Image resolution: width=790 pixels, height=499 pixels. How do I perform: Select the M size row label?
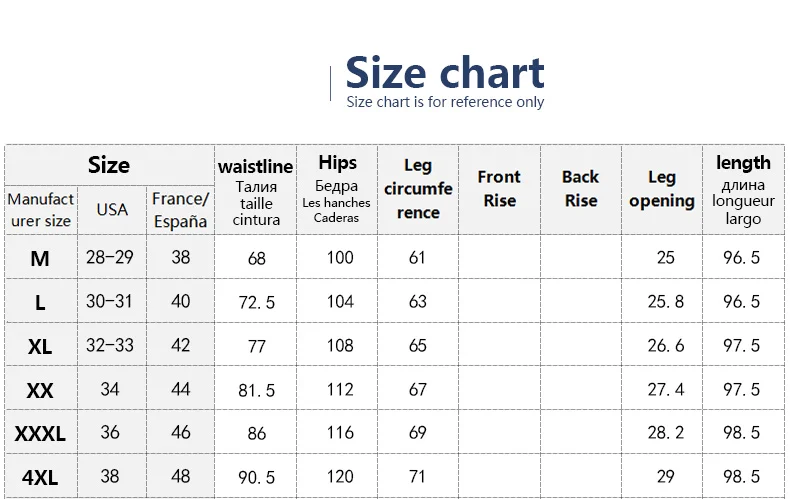point(40,259)
